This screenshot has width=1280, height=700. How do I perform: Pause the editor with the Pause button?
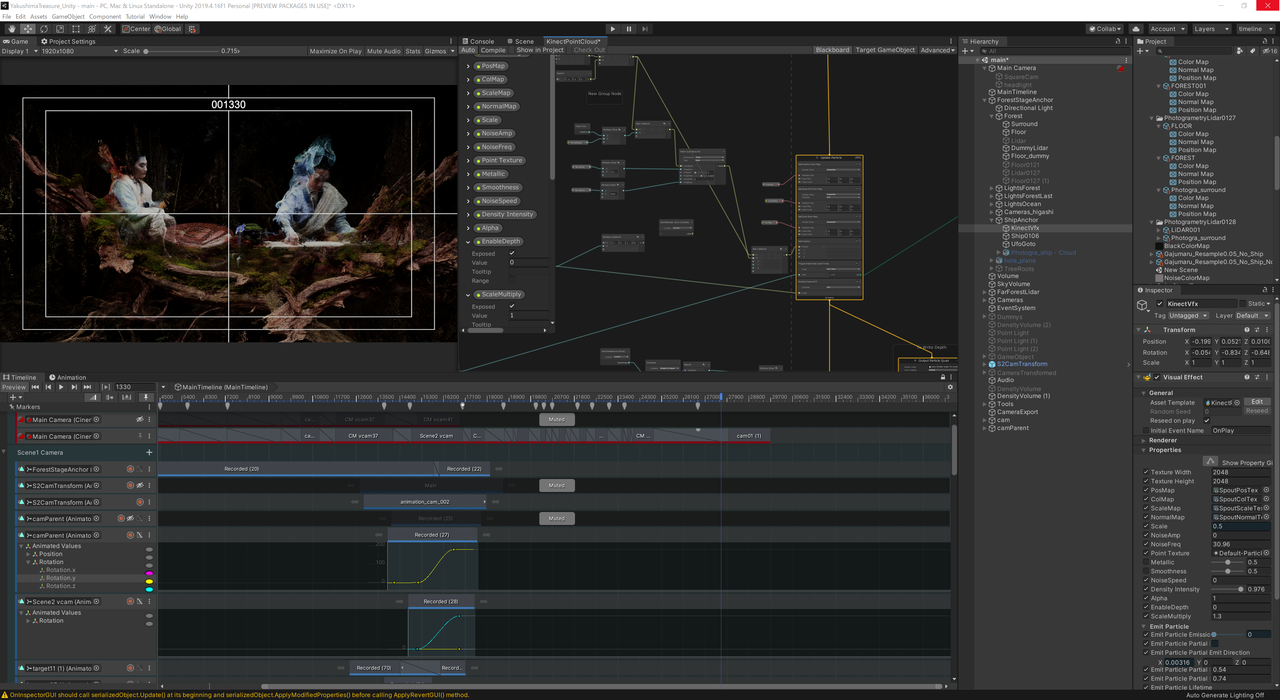pos(629,29)
